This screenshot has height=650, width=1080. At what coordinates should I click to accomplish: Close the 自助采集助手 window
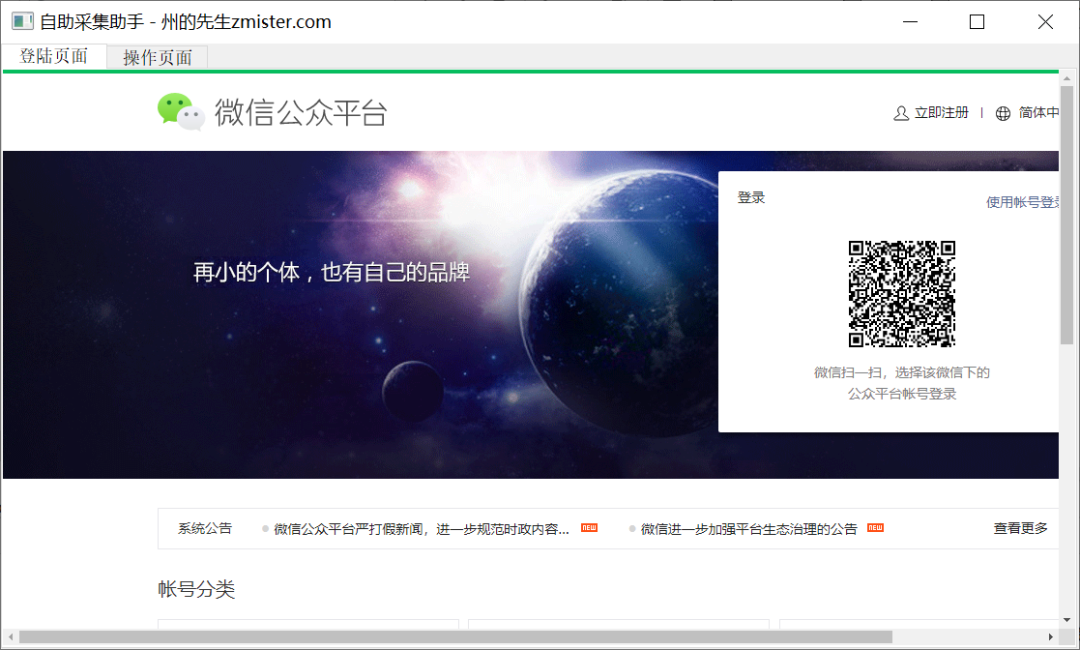pos(1045,22)
